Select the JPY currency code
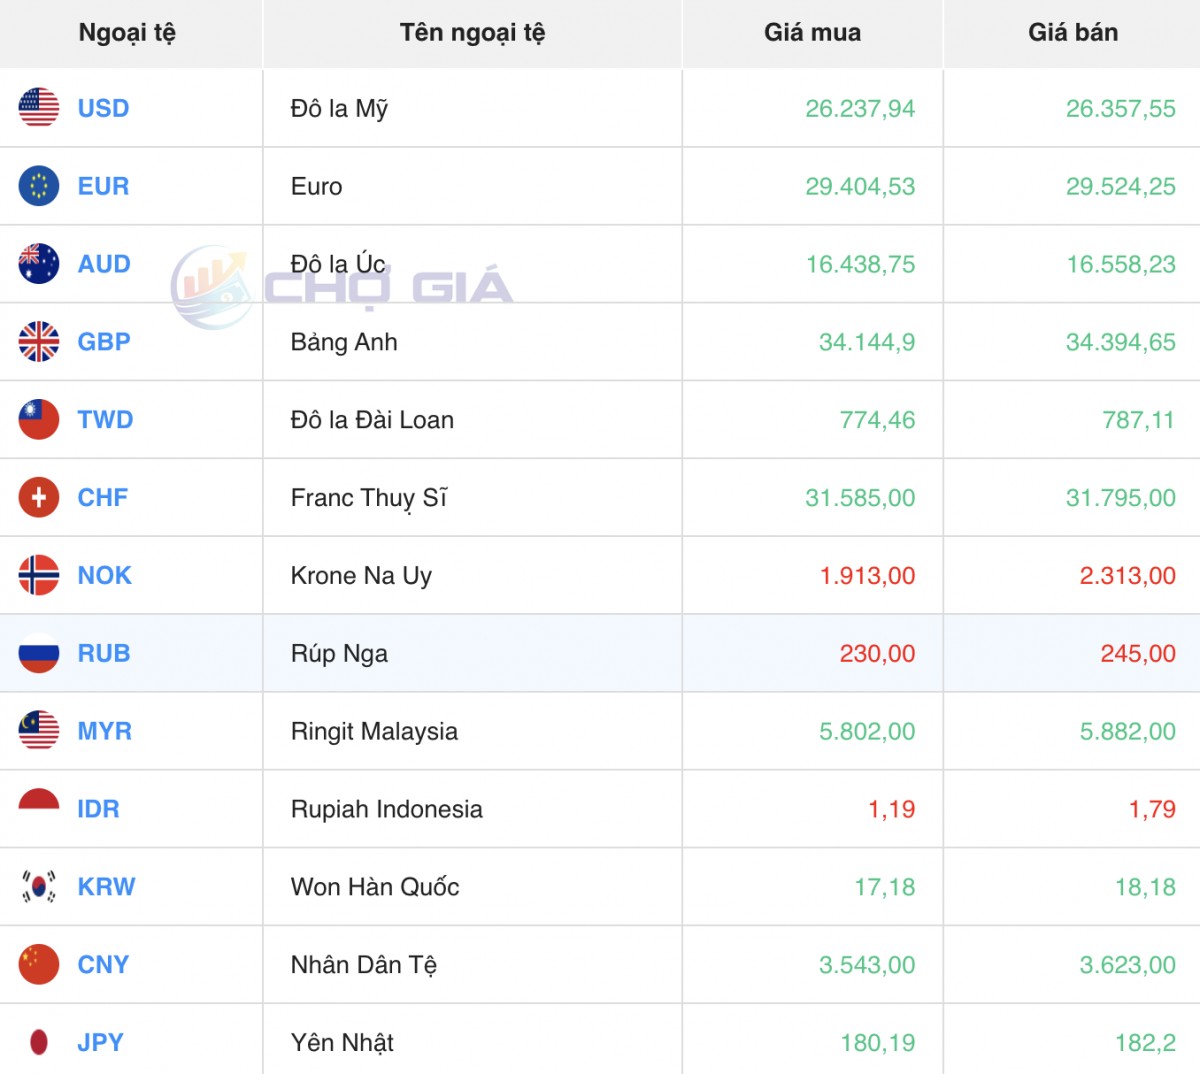The width and height of the screenshot is (1200, 1074). pyautogui.click(x=100, y=1042)
